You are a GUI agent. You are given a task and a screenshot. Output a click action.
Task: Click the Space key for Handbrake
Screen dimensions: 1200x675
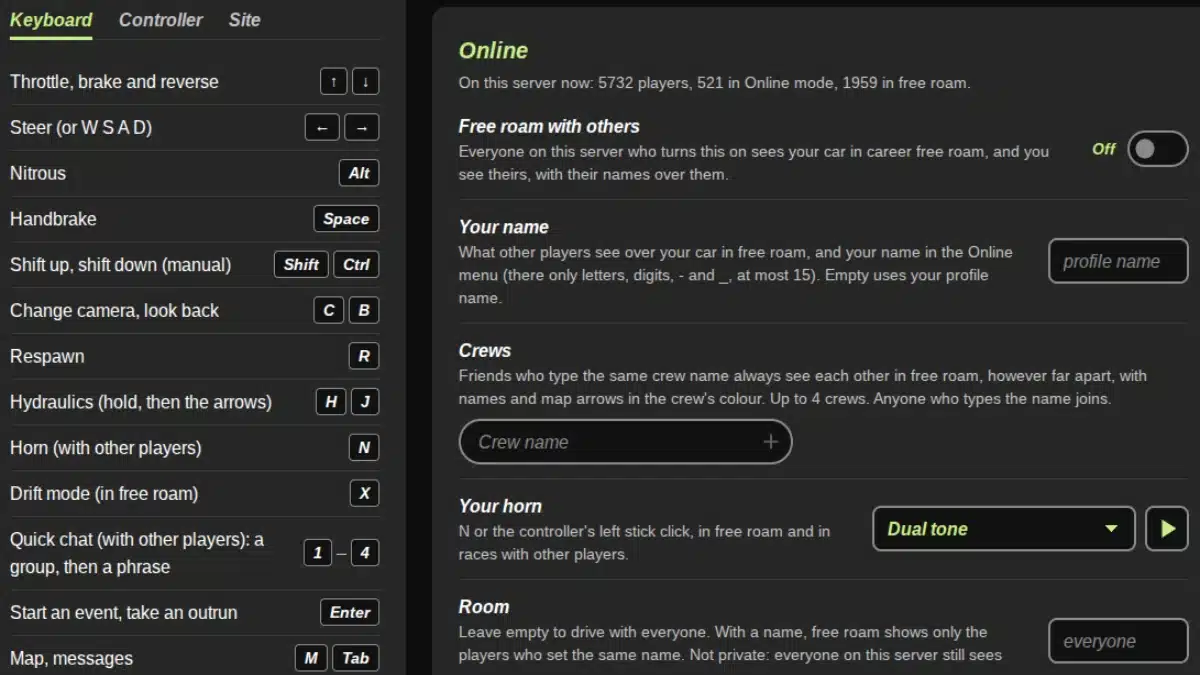[x=346, y=219]
